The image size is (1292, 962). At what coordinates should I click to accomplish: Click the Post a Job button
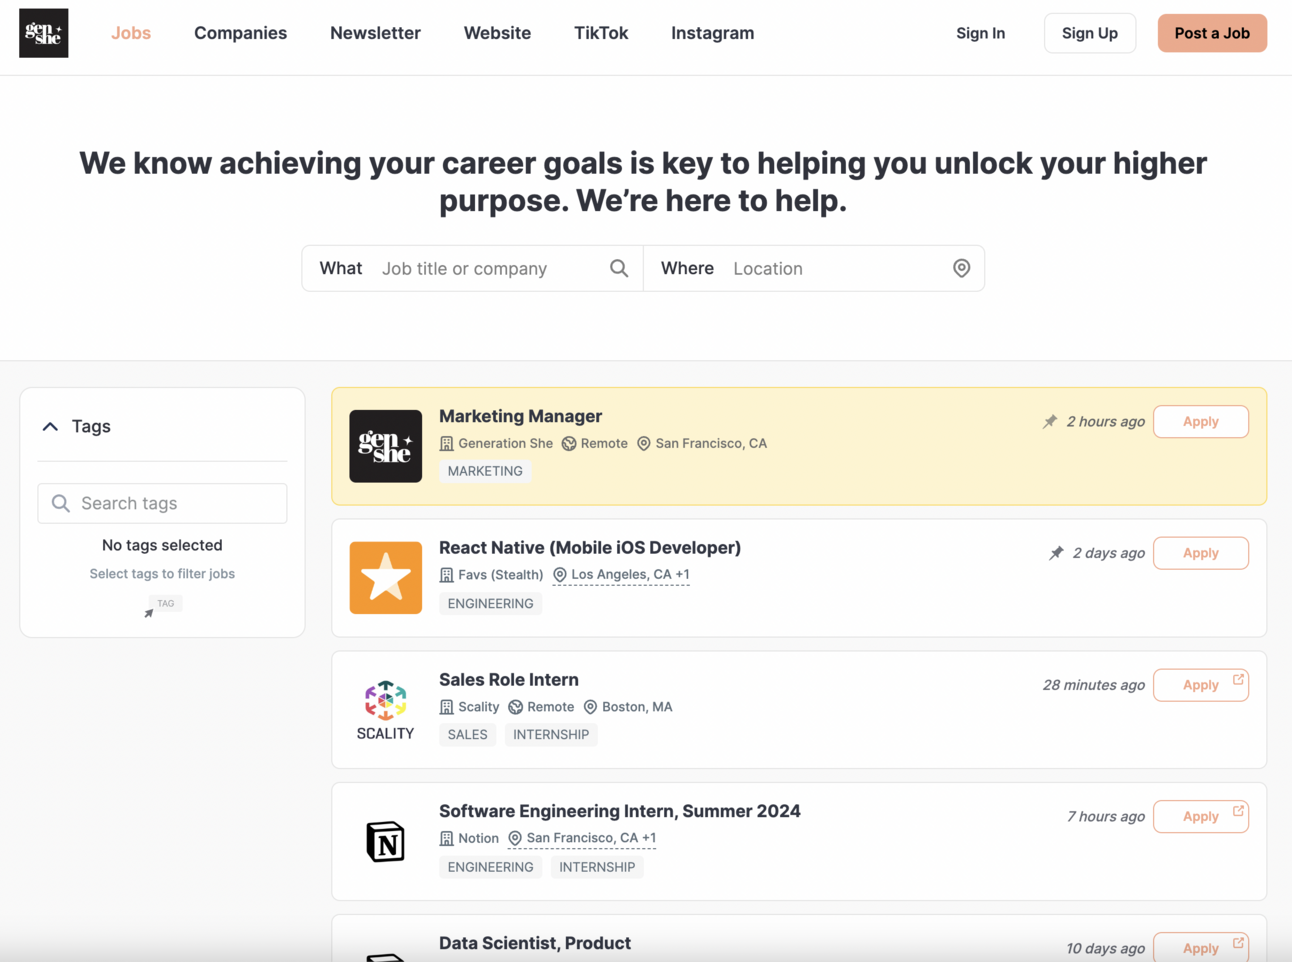(1212, 32)
